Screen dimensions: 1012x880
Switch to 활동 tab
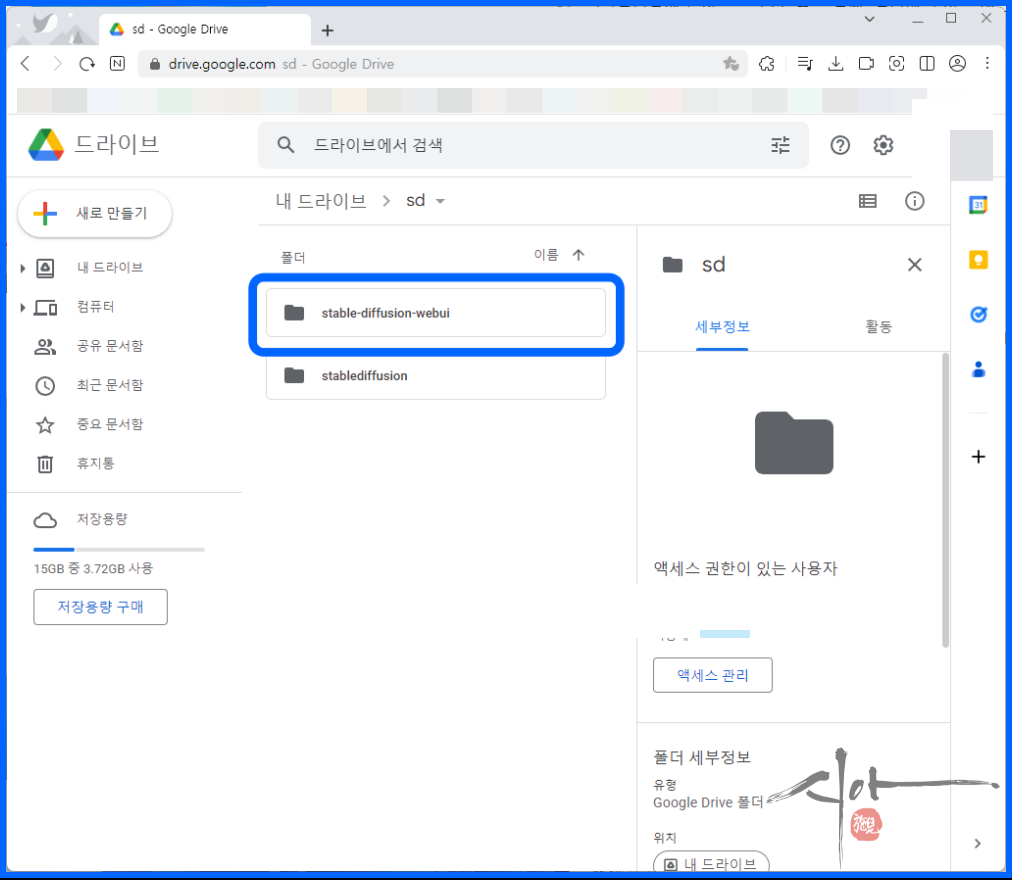[x=878, y=327]
